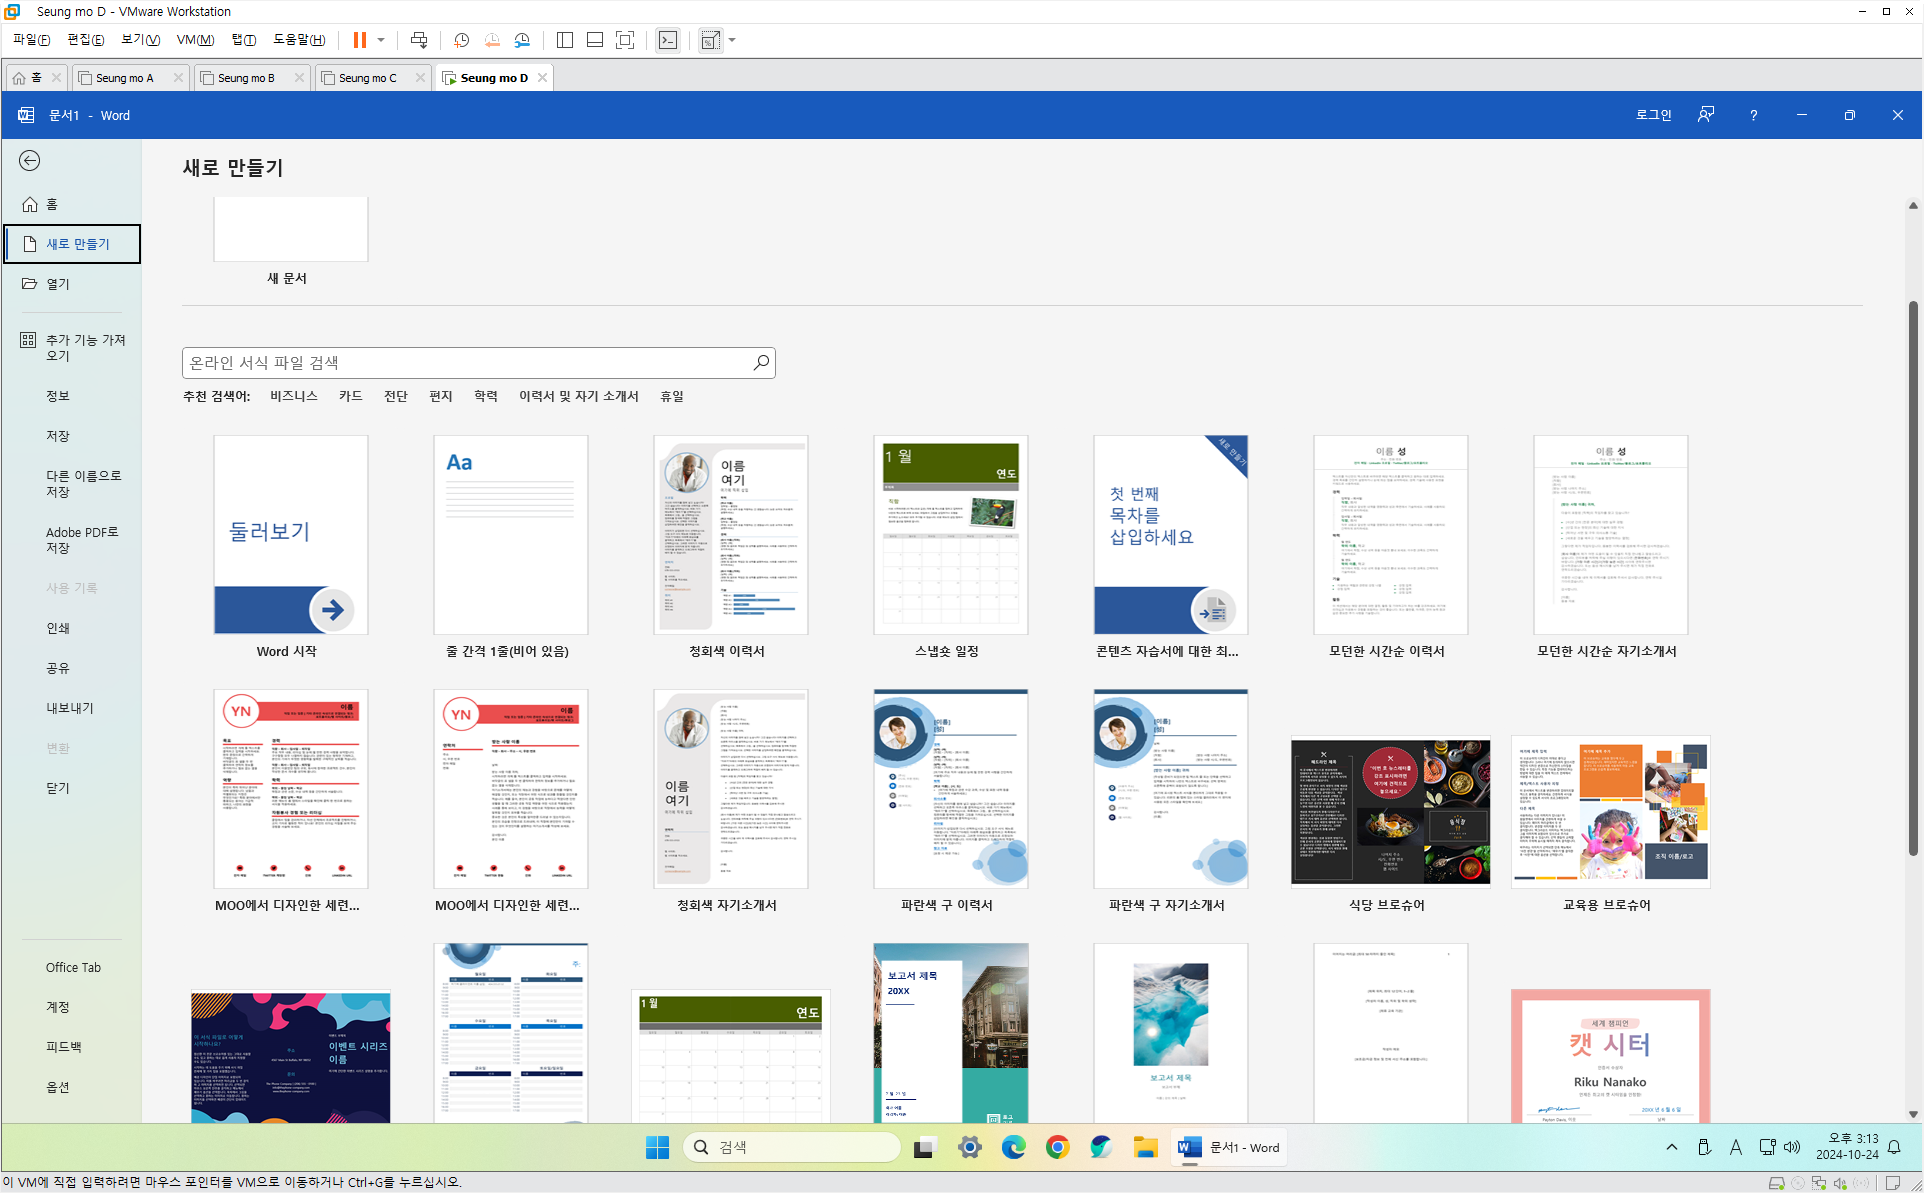
Task: Show hidden tray icons chevron
Action: tap(1672, 1148)
